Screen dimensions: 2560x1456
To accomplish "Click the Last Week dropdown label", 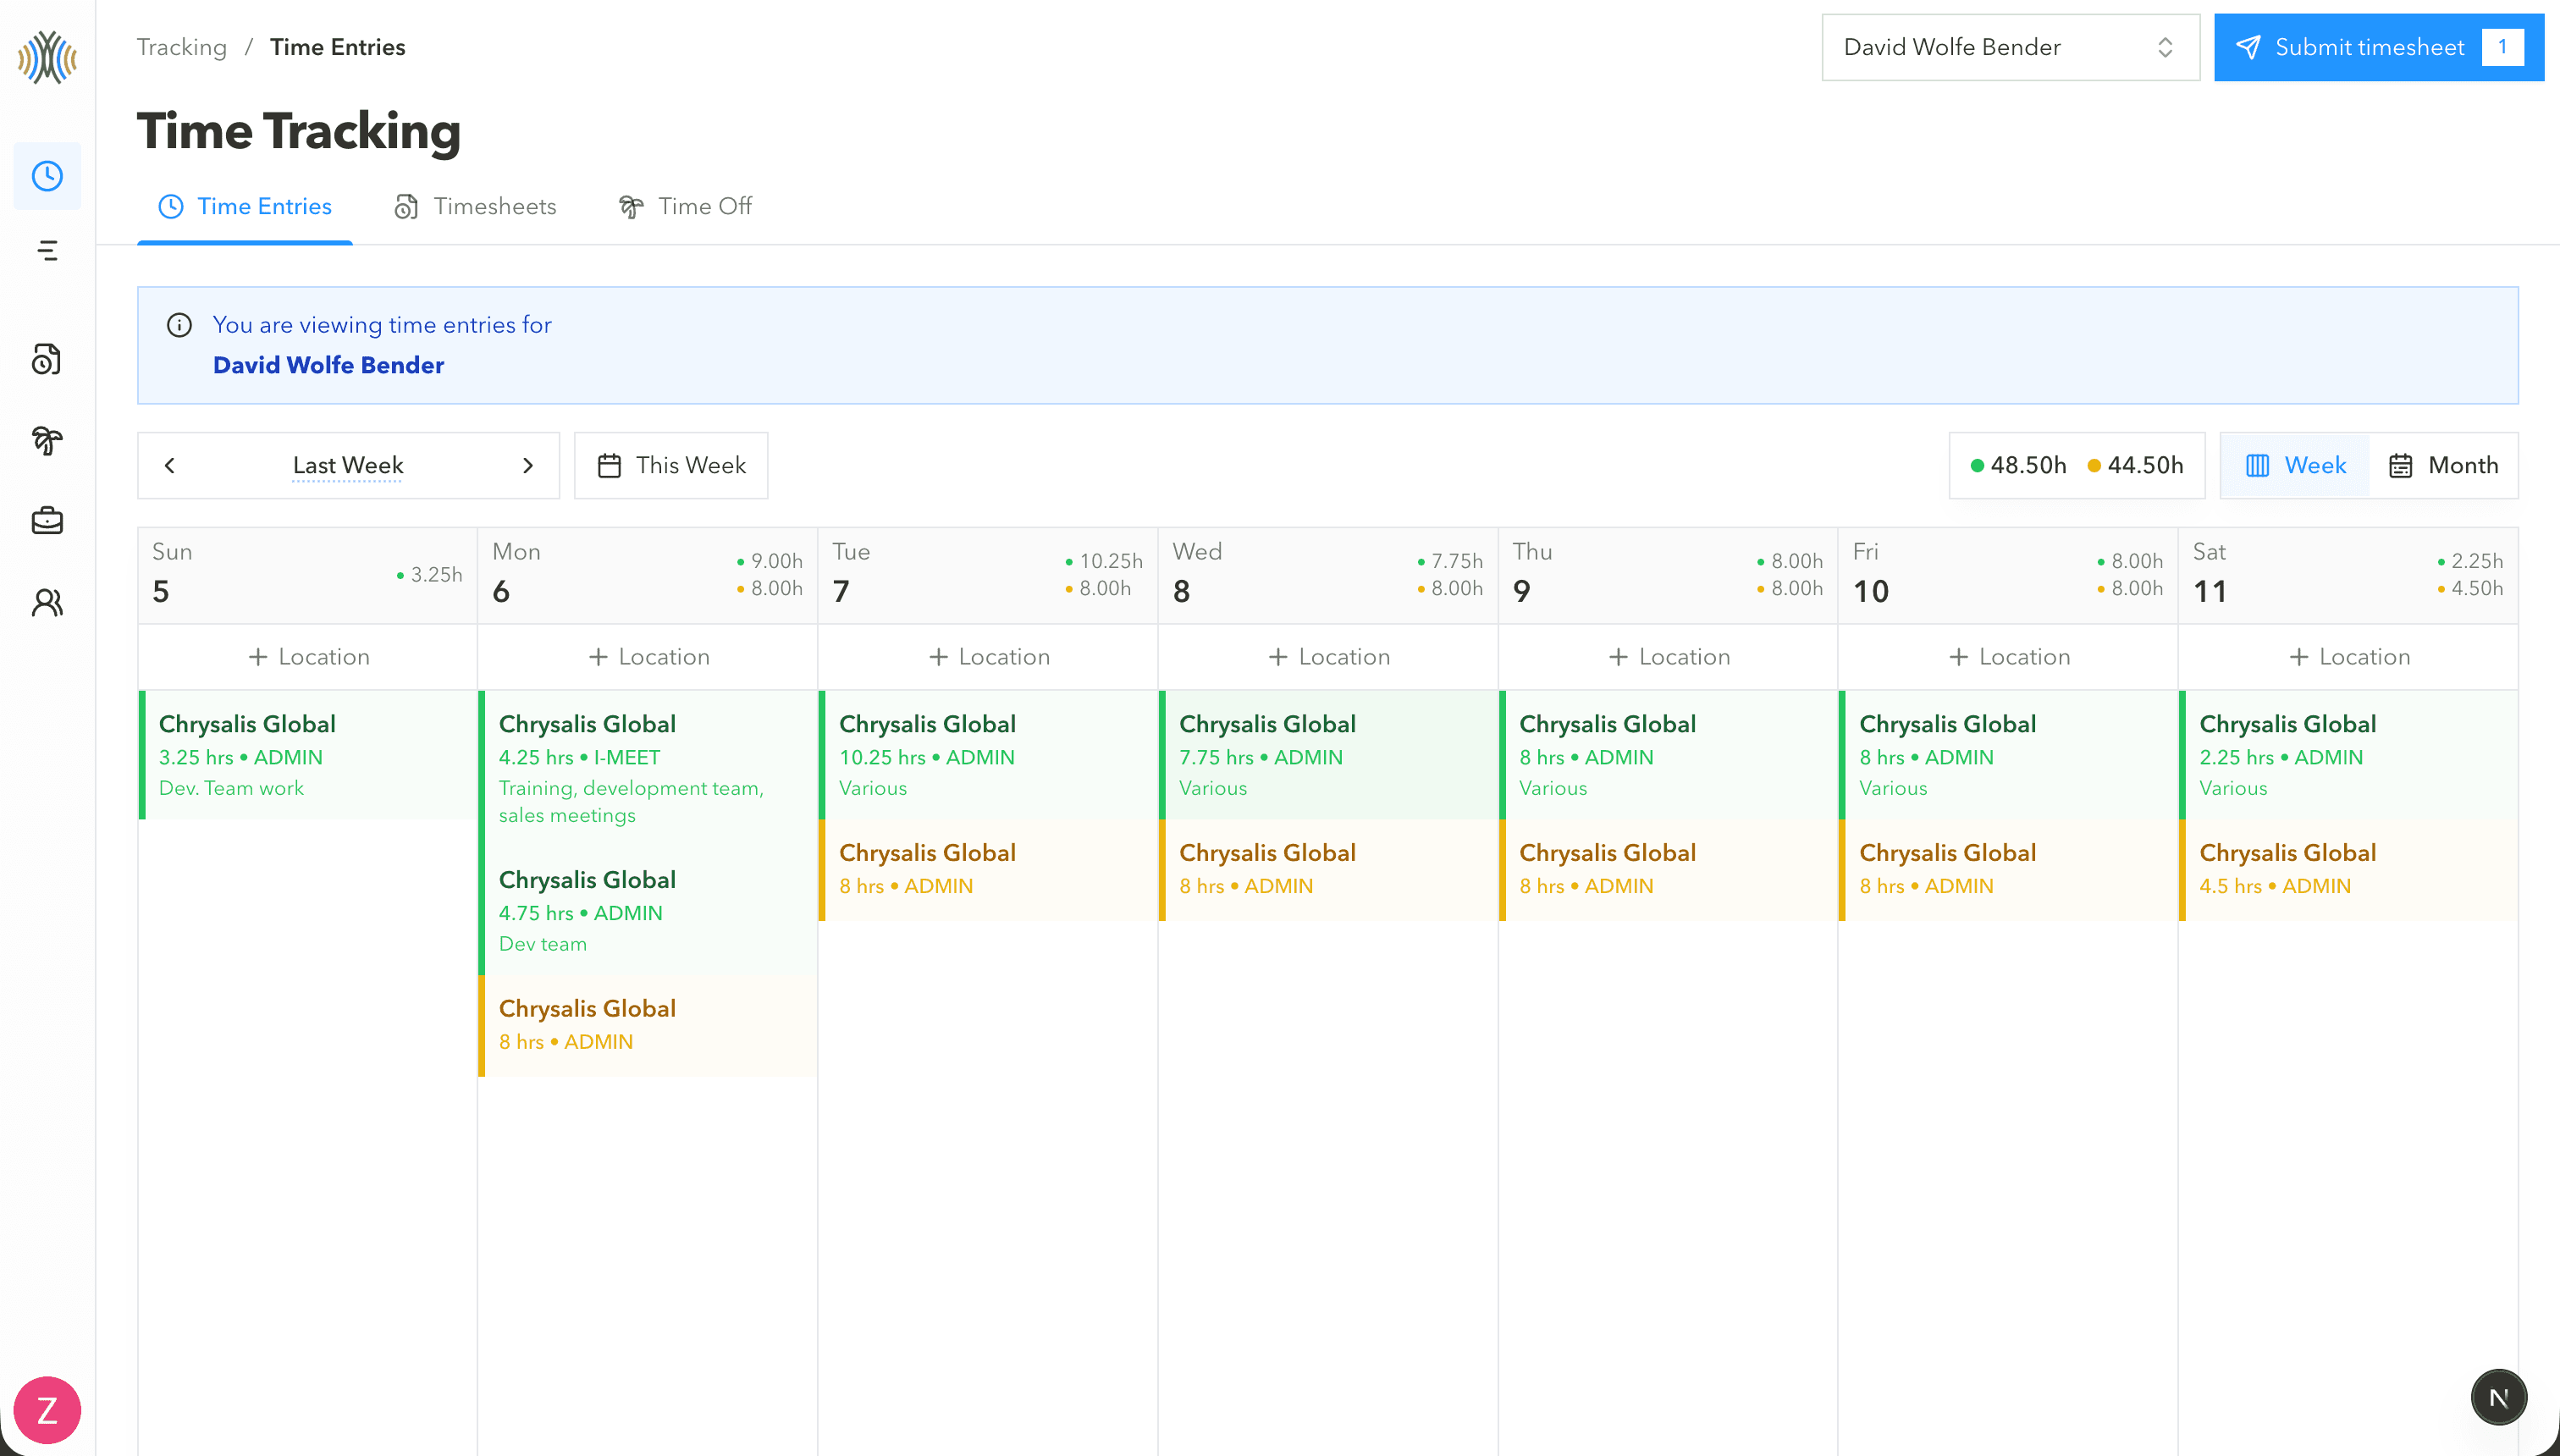I will (x=347, y=465).
